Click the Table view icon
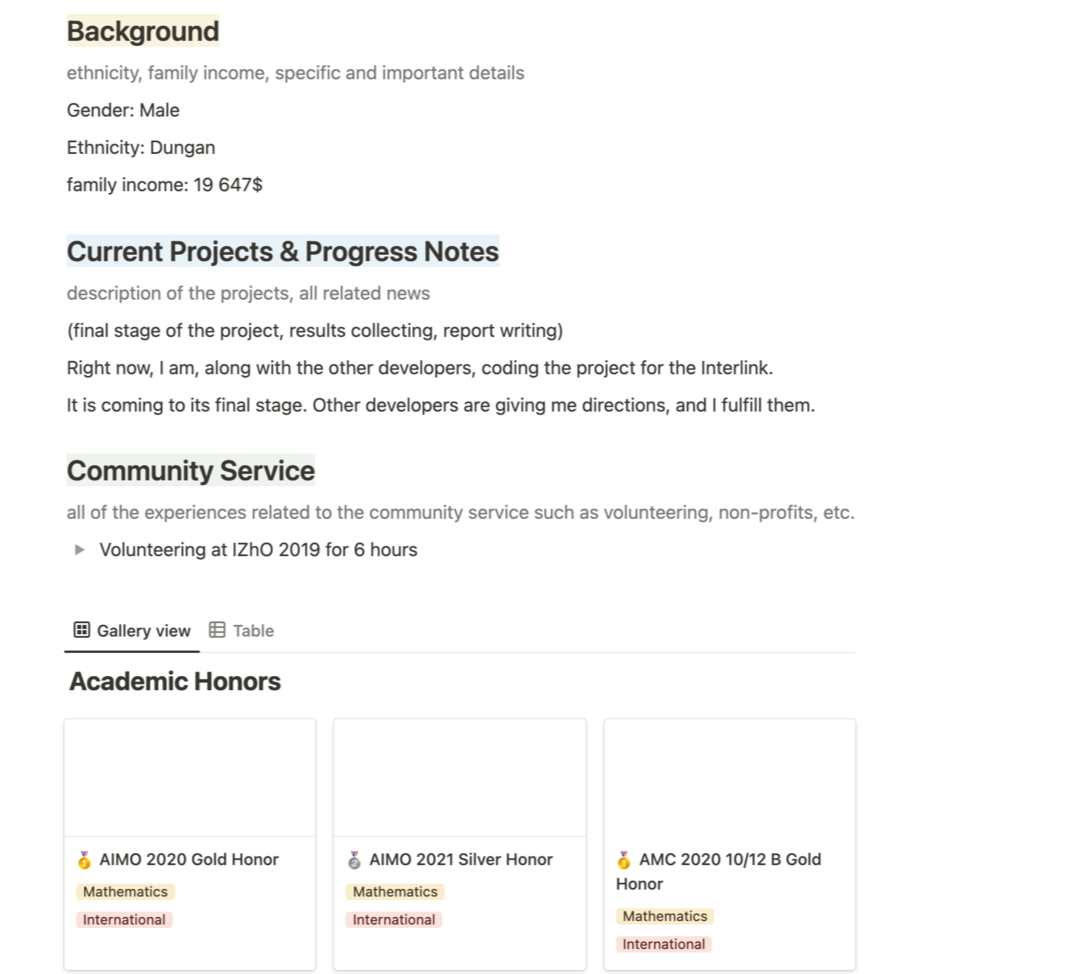This screenshot has width=1083, height=974. (x=217, y=630)
